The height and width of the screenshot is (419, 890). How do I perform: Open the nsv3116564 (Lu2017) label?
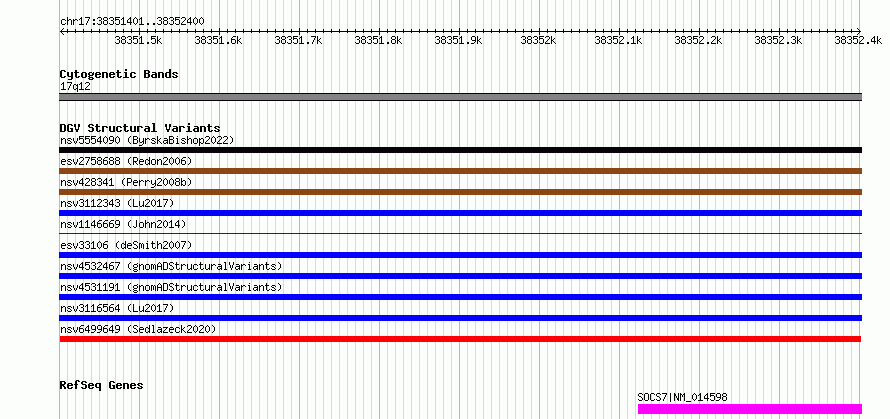pyautogui.click(x=117, y=308)
